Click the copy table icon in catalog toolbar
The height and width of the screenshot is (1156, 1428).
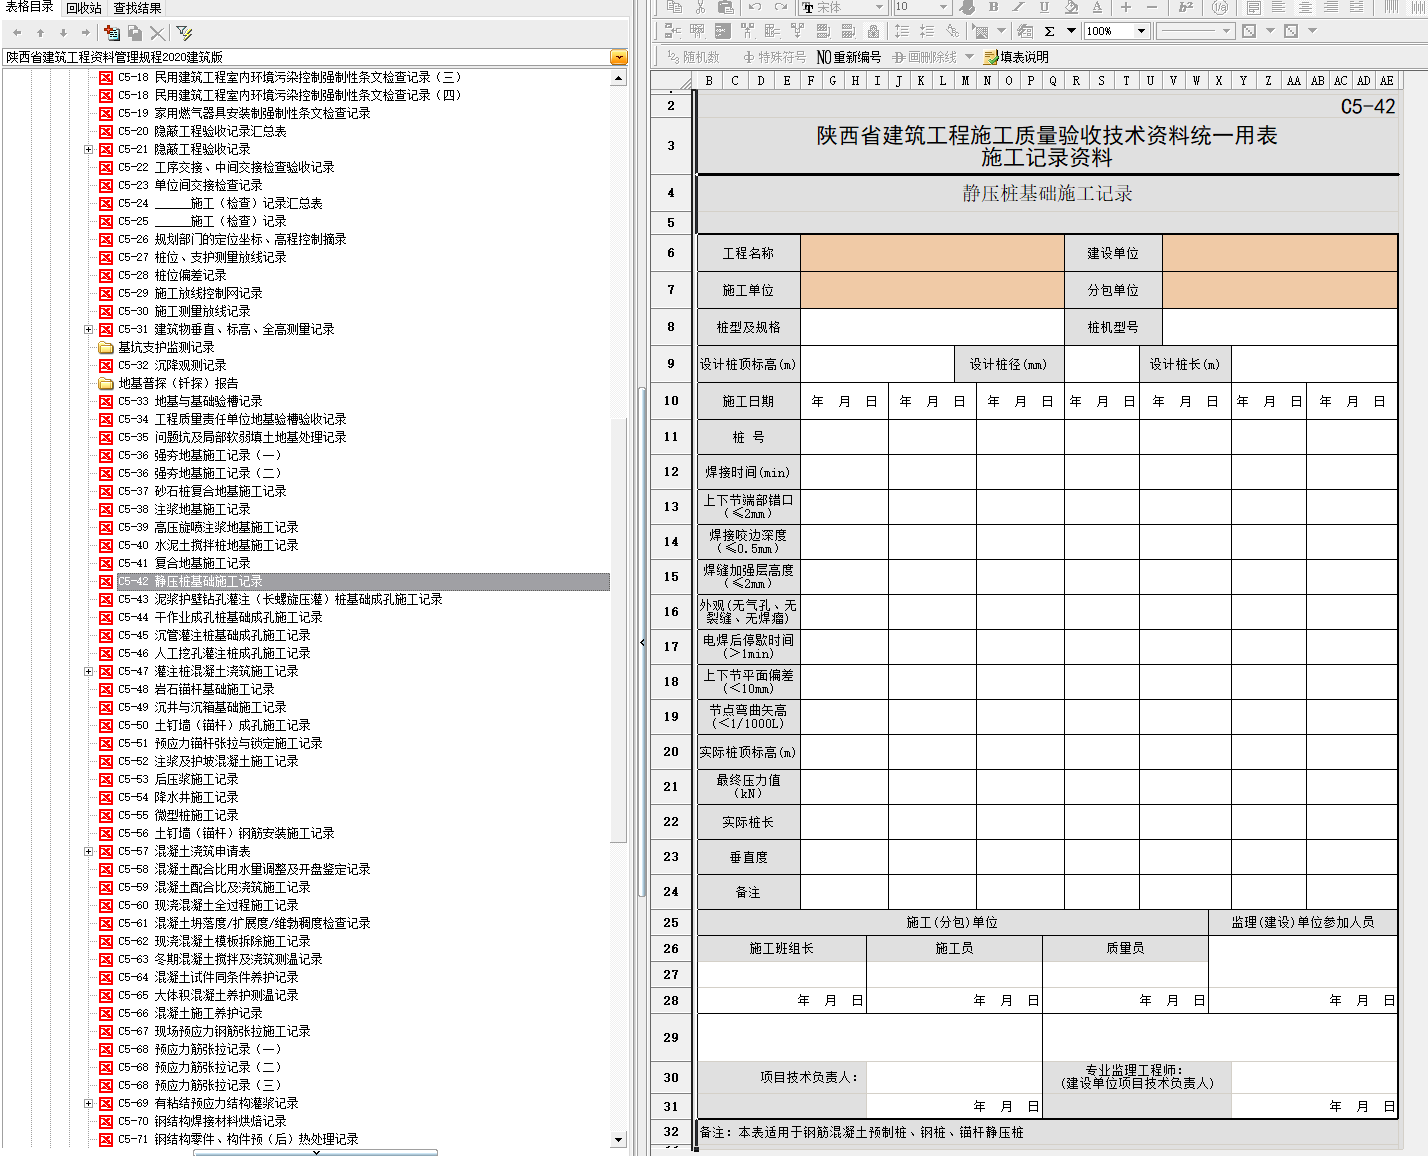coord(135,33)
